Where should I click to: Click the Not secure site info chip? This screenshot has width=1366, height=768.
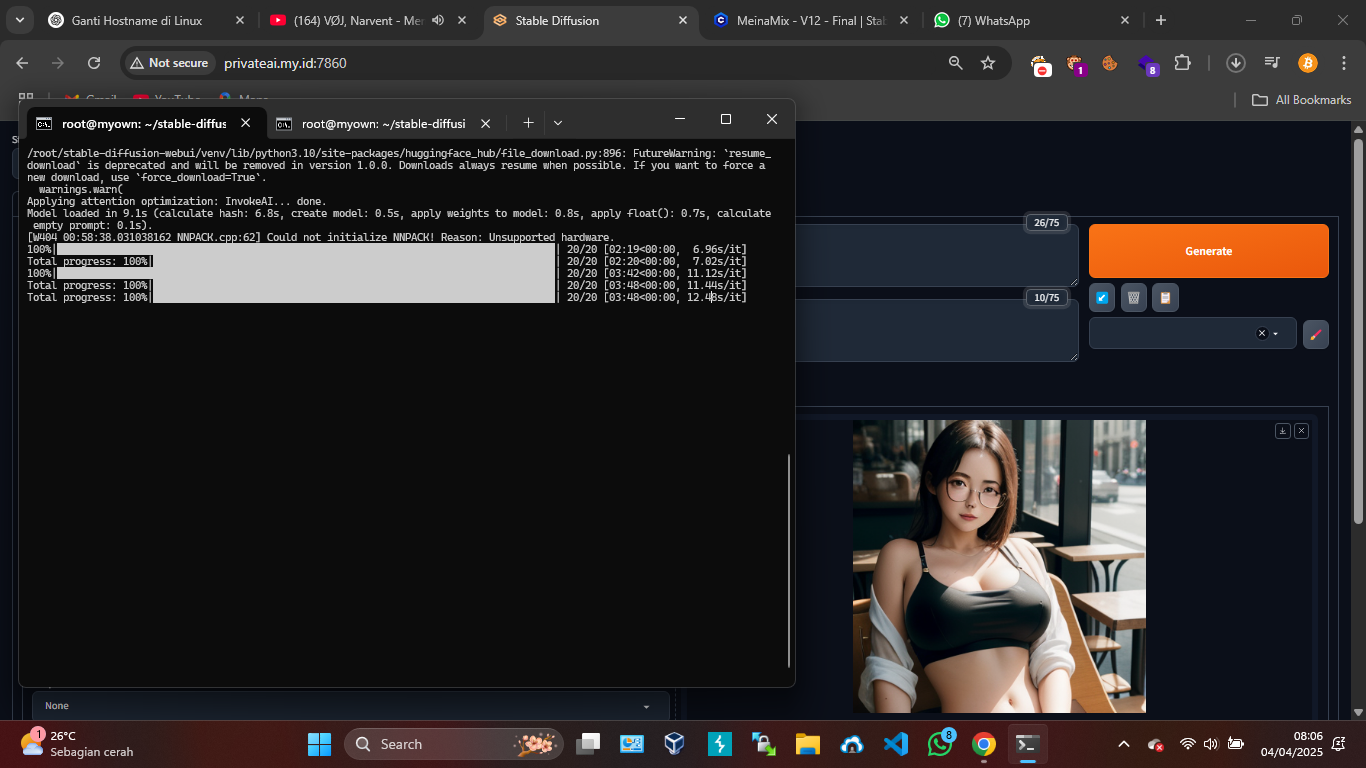[170, 63]
